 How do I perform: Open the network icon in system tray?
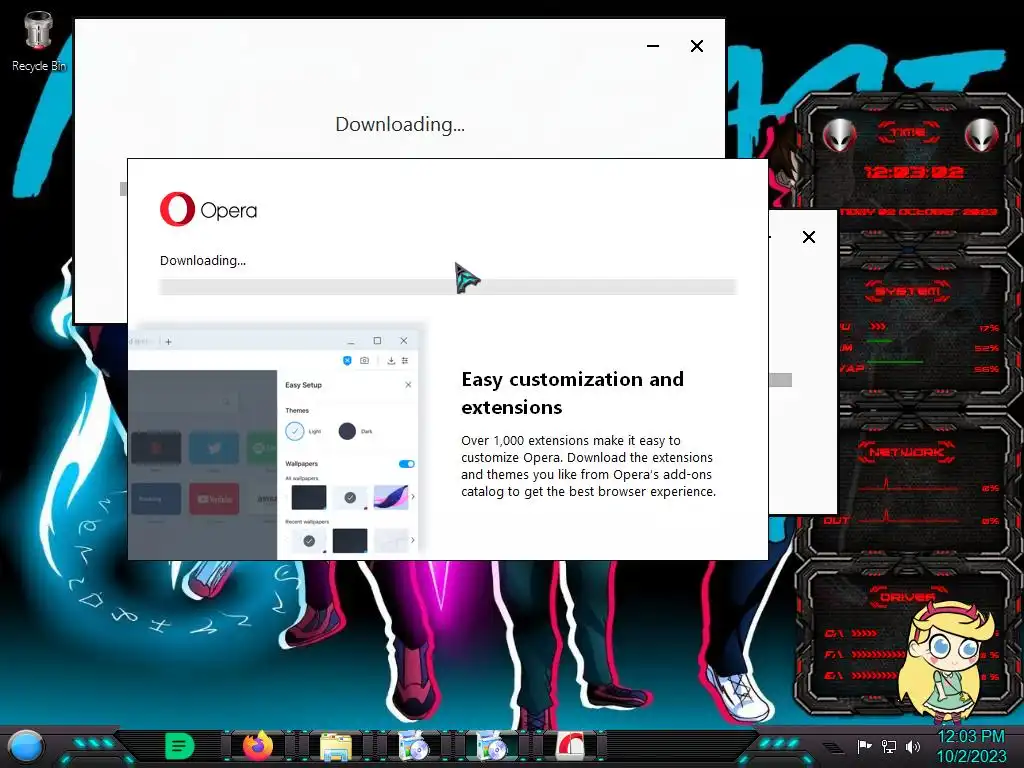(x=889, y=746)
